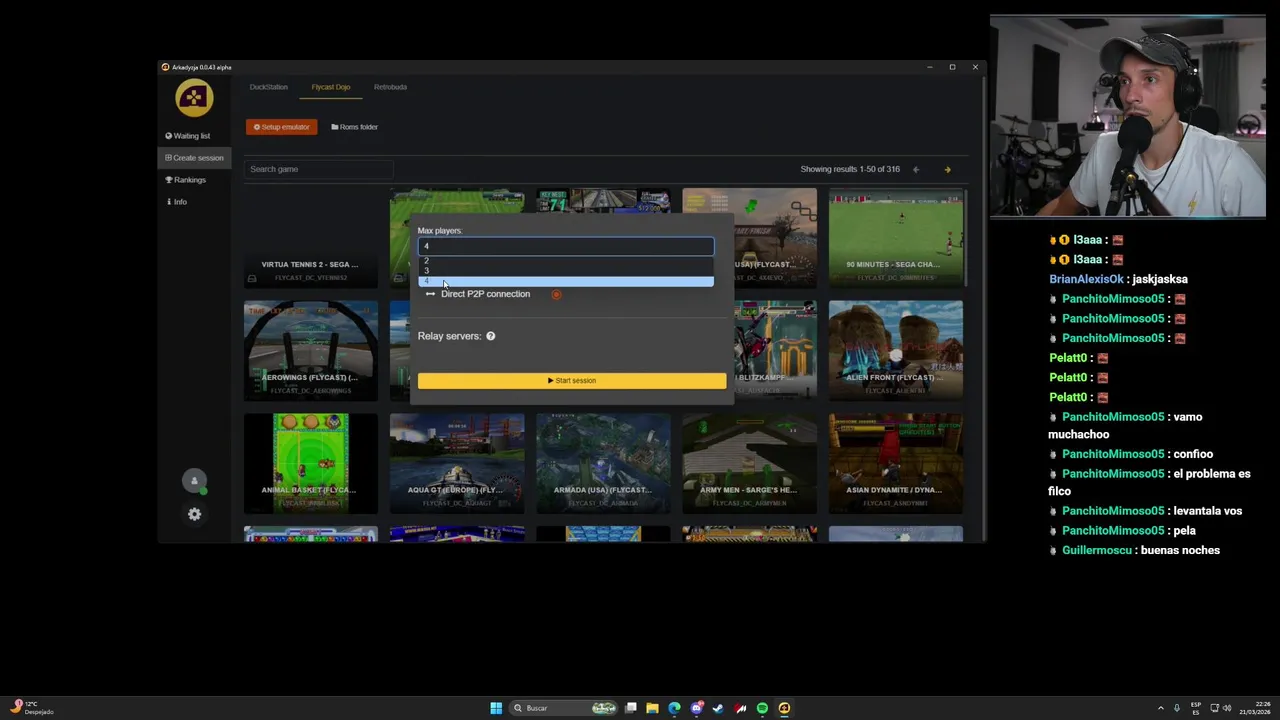Open the Windows Start menu
This screenshot has height=720, width=1280.
496,708
